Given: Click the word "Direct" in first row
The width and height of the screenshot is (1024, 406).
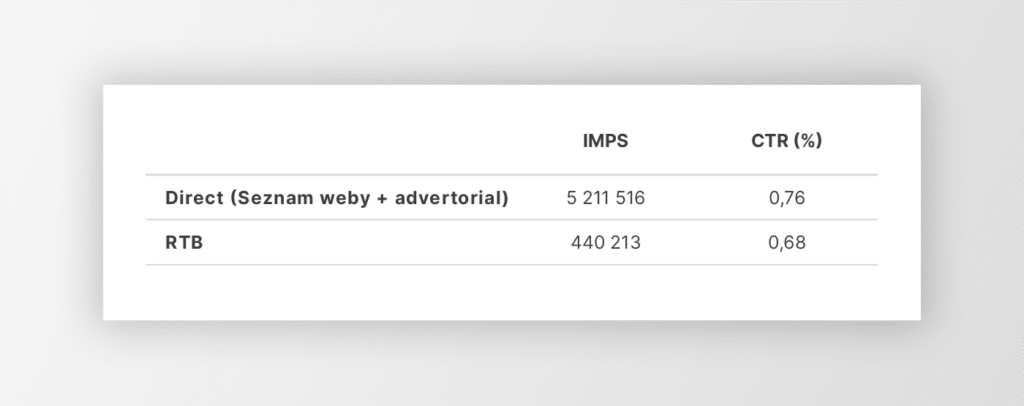Looking at the screenshot, I should tap(194, 198).
